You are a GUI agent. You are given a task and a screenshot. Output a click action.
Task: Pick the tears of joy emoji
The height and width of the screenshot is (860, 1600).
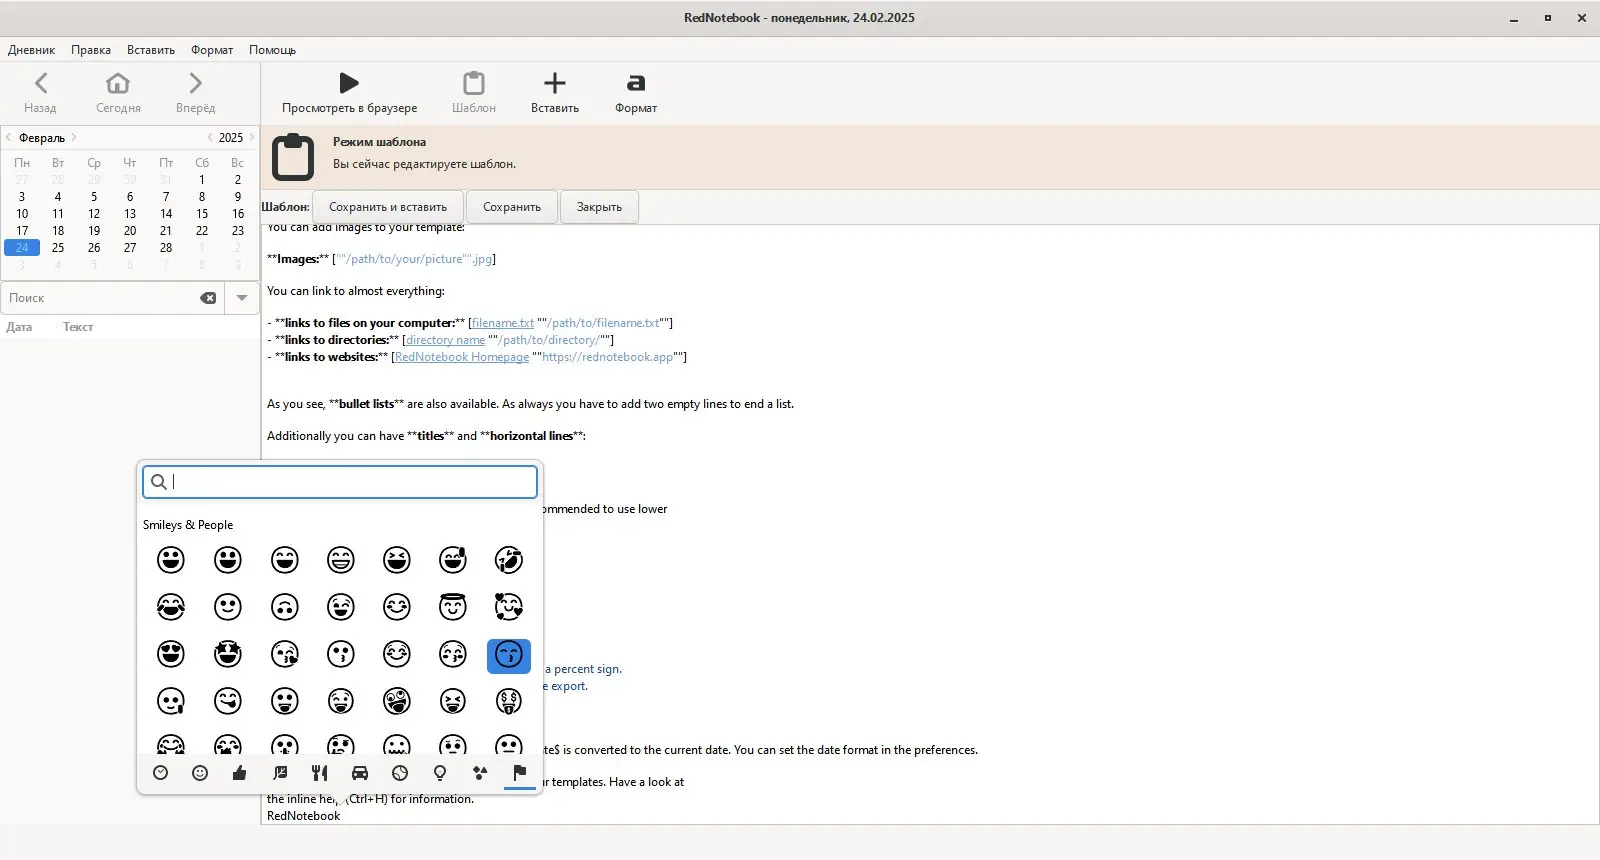tap(171, 607)
